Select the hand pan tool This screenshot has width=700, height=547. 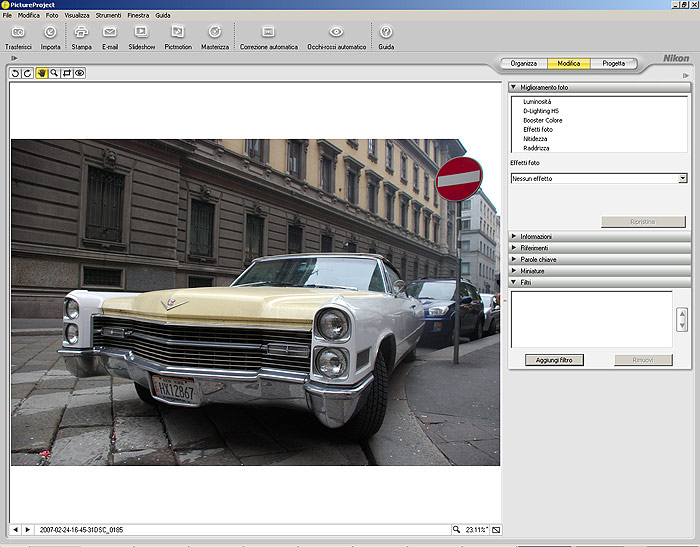(x=41, y=73)
